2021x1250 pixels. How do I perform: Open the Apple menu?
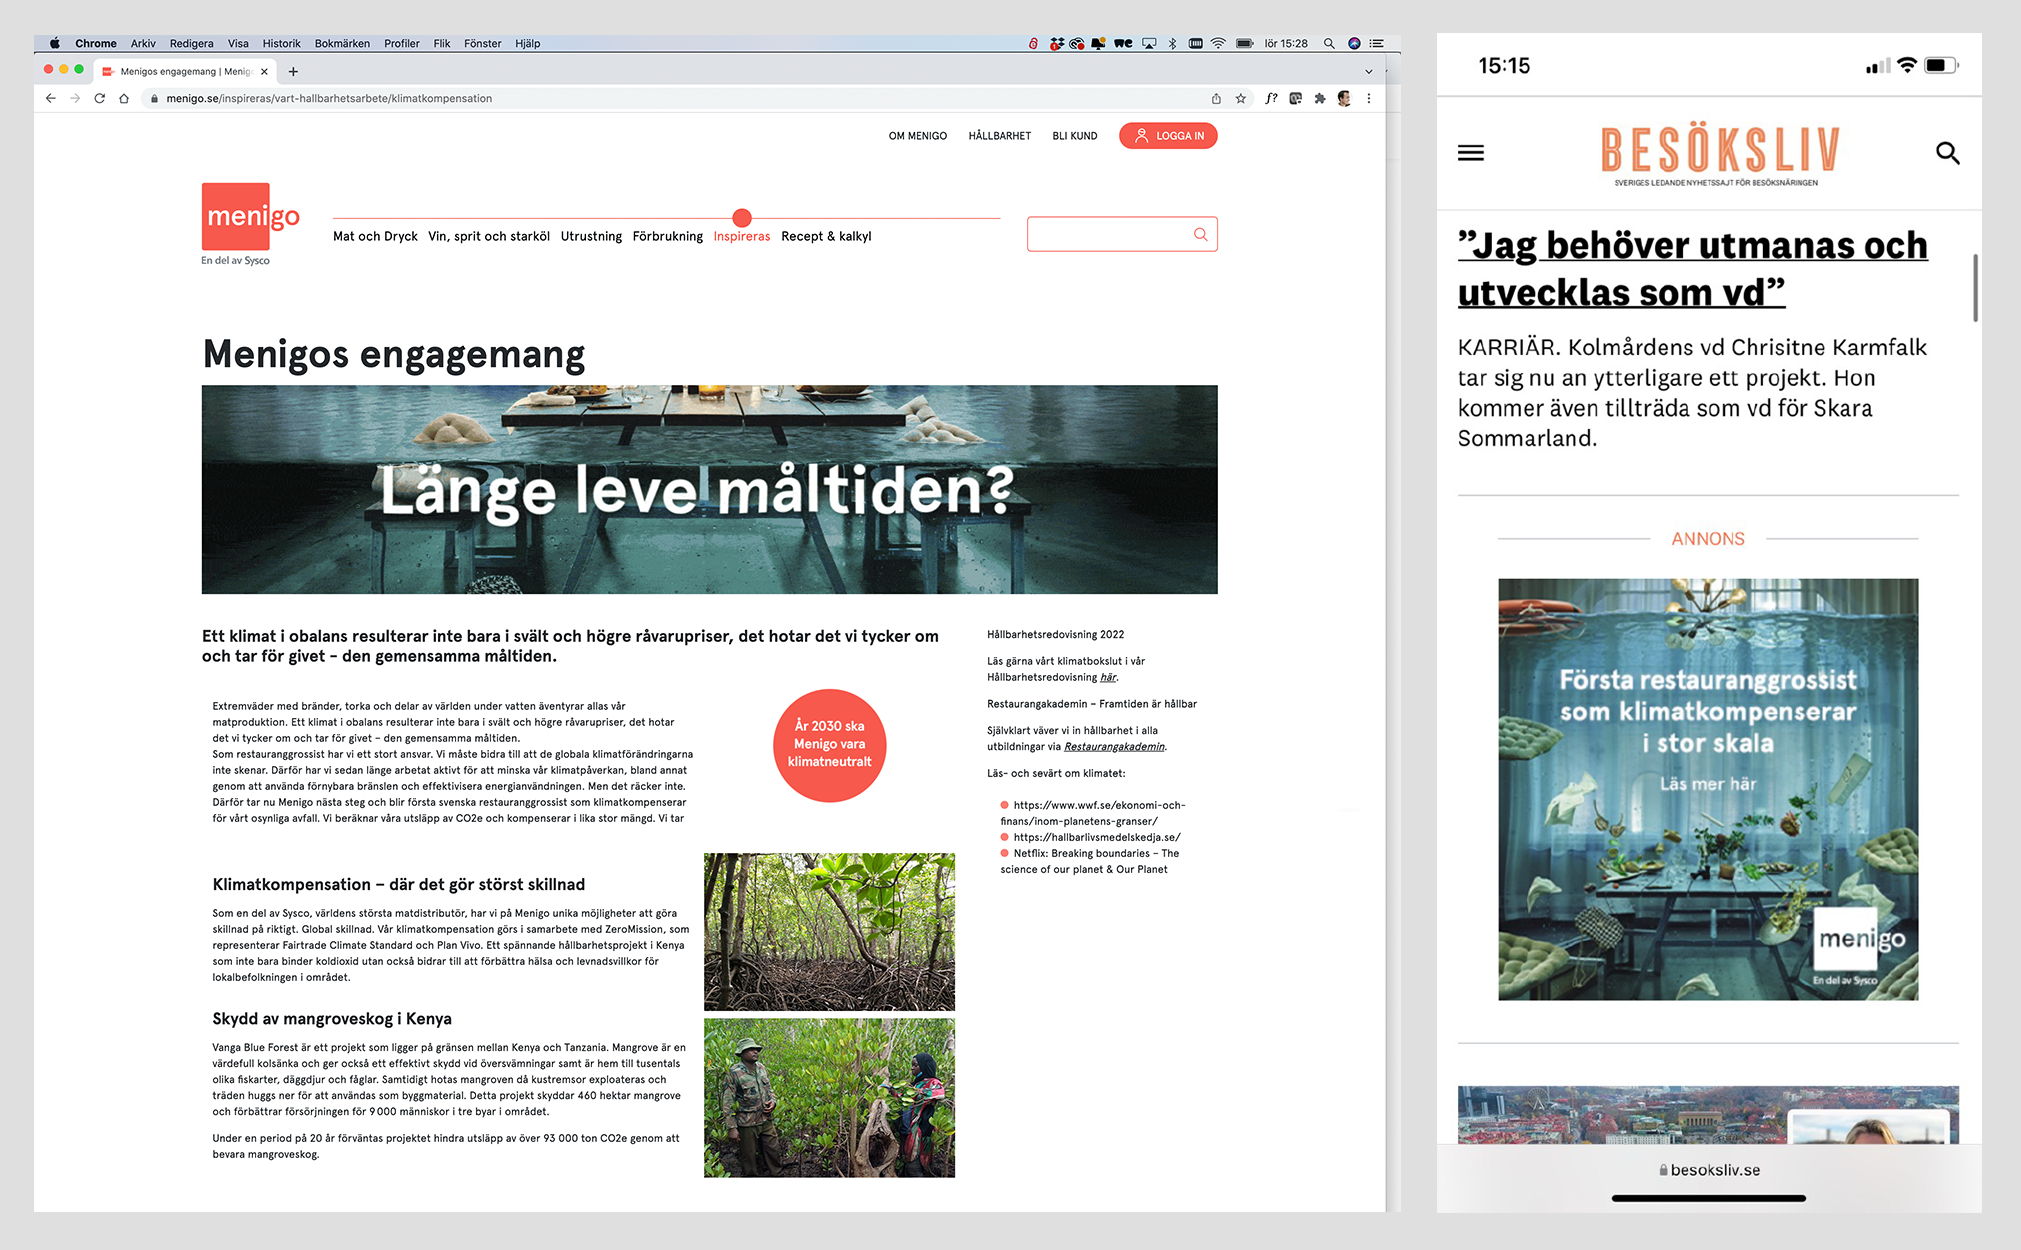point(55,43)
